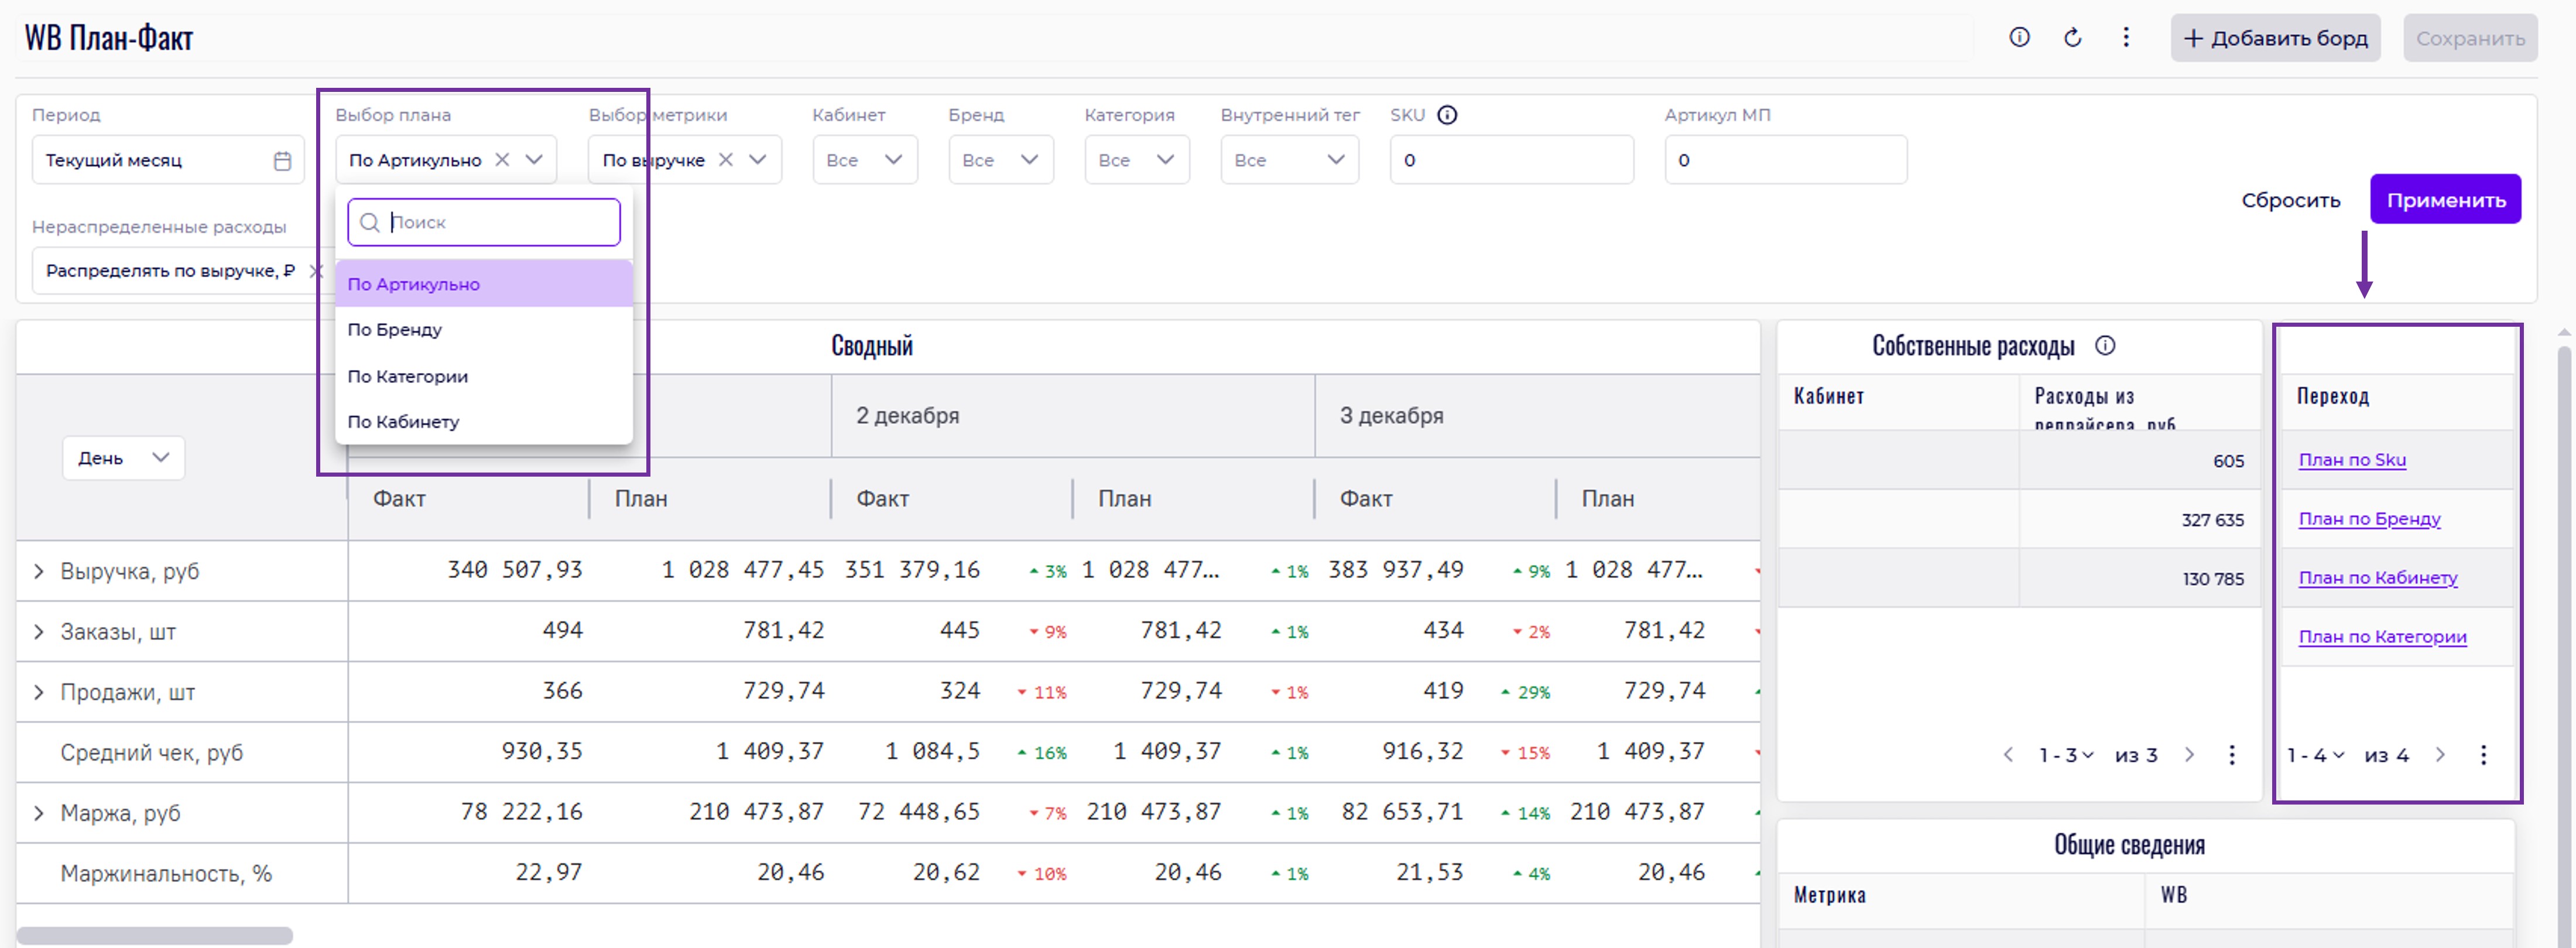Click the refresh icon in header
Image resolution: width=2576 pixels, height=948 pixels.
click(x=2073, y=38)
